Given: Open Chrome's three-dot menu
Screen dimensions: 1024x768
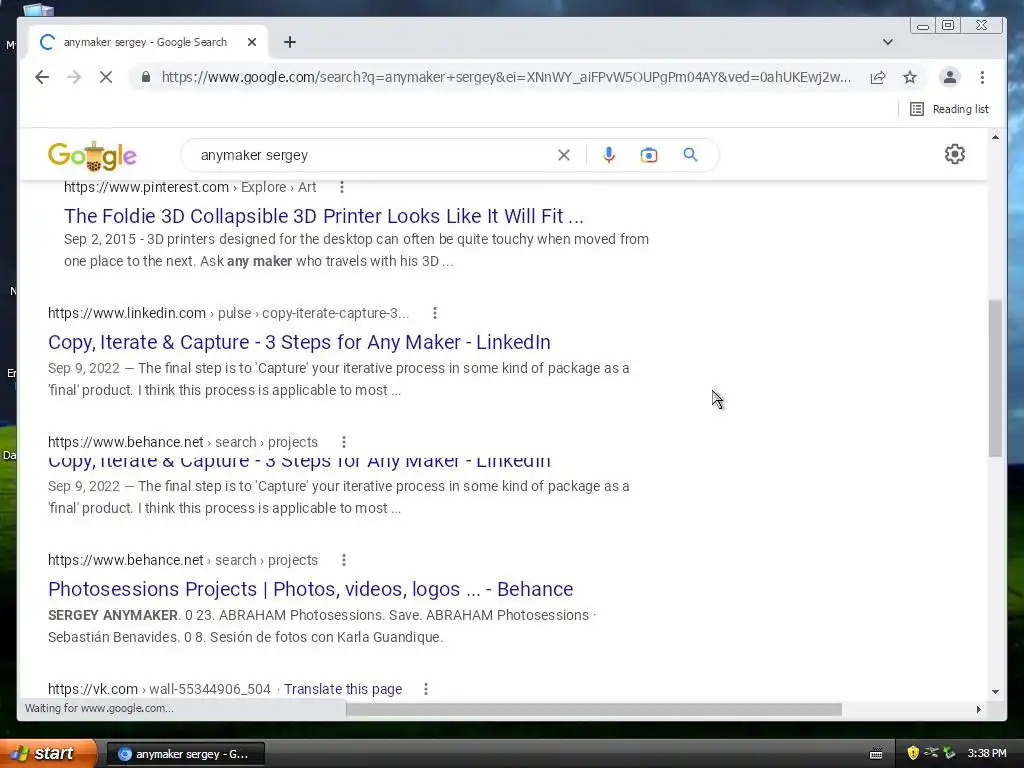Looking at the screenshot, I should 982,77.
